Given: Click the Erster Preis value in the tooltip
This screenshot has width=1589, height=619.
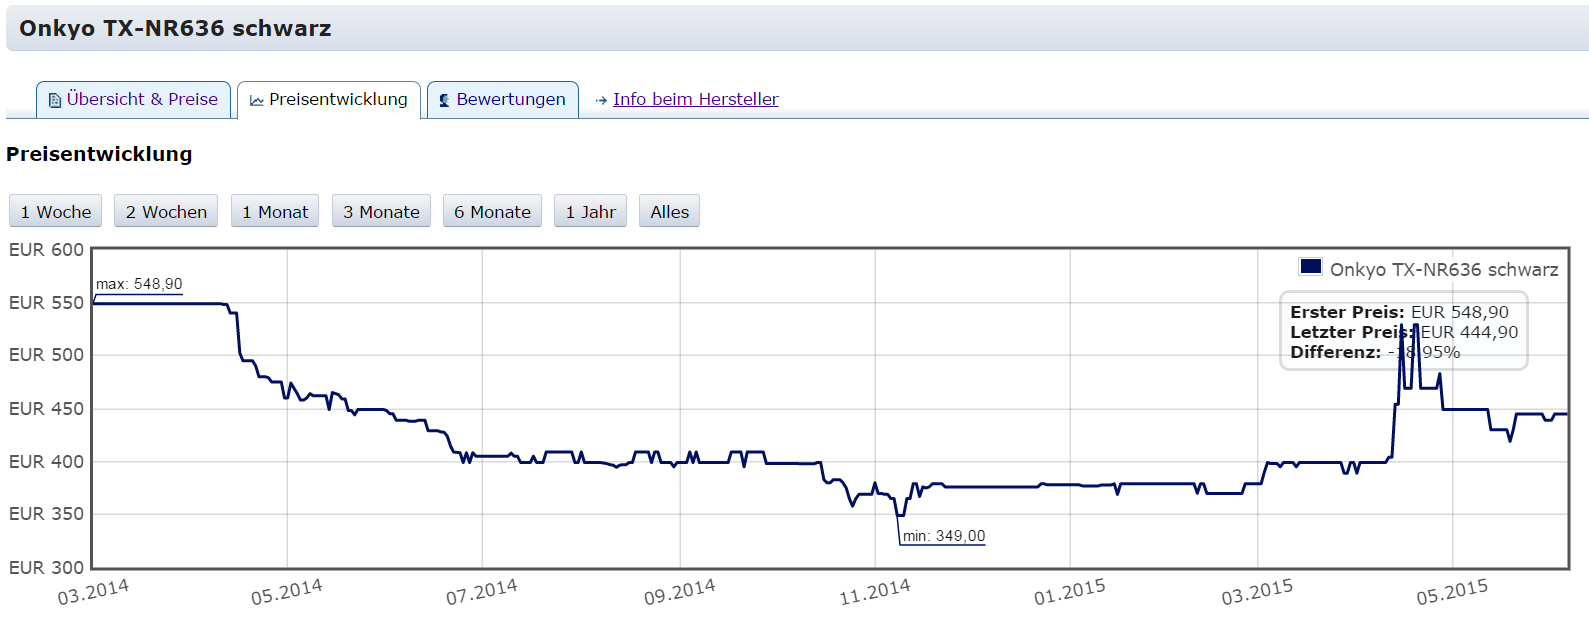Looking at the screenshot, I should tap(1459, 312).
